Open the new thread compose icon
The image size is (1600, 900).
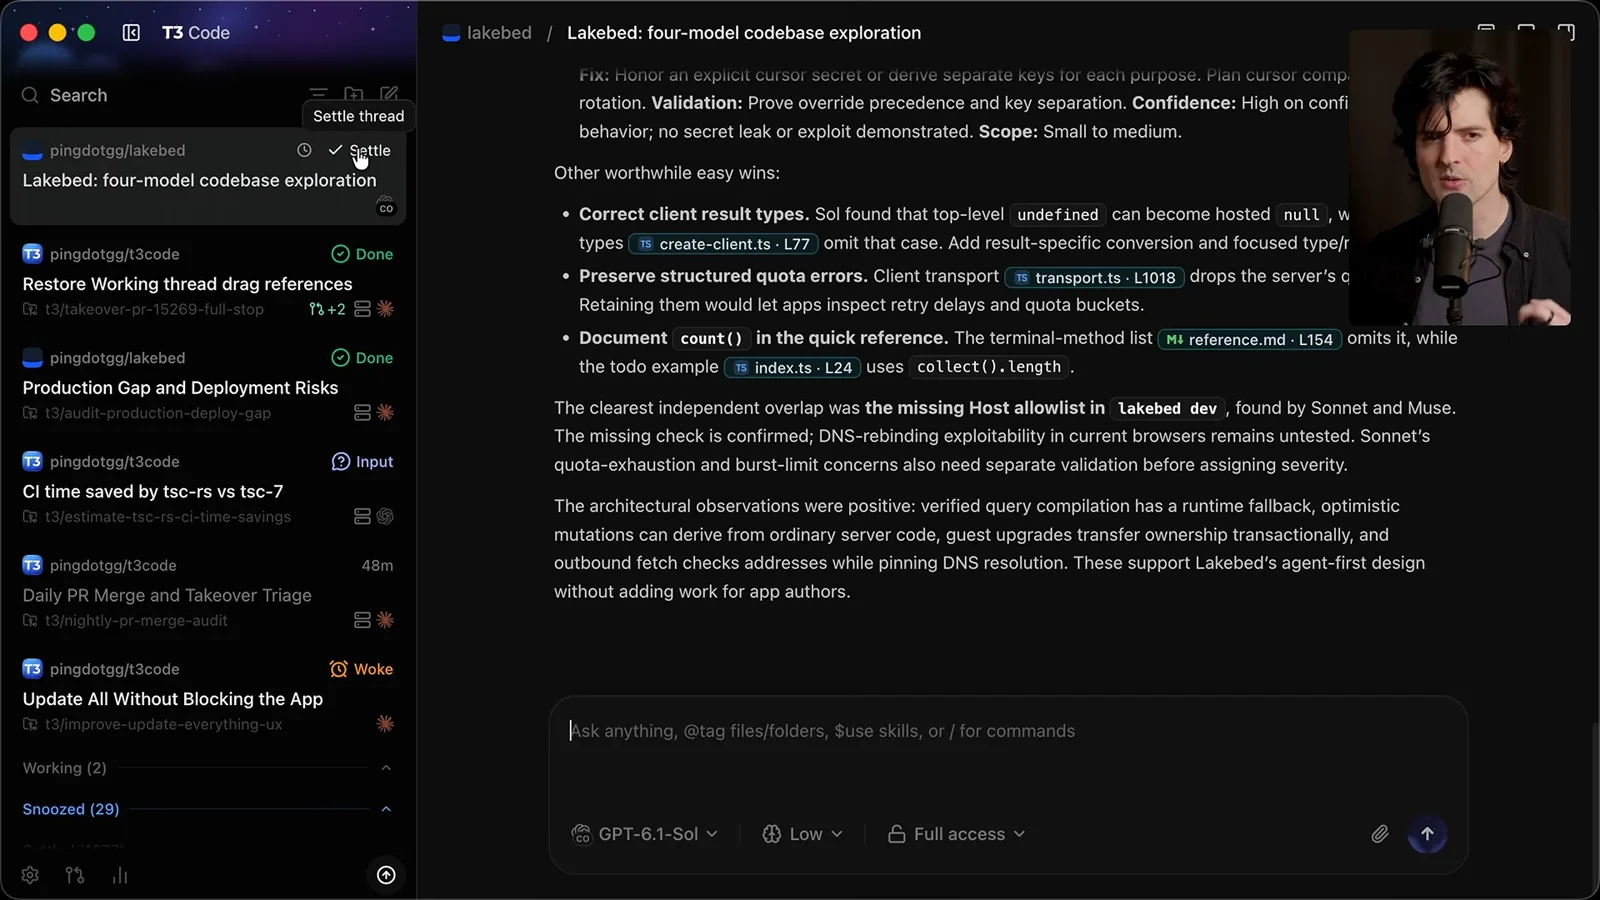coord(389,94)
